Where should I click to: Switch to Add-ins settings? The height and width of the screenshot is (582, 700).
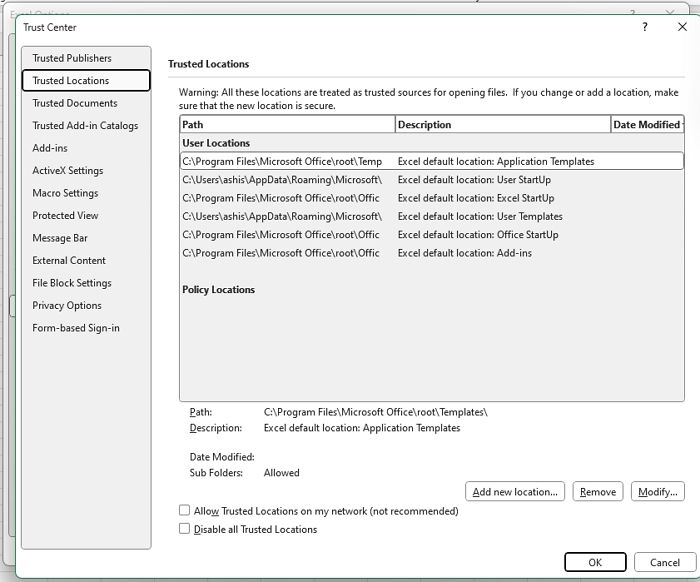click(x=86, y=148)
